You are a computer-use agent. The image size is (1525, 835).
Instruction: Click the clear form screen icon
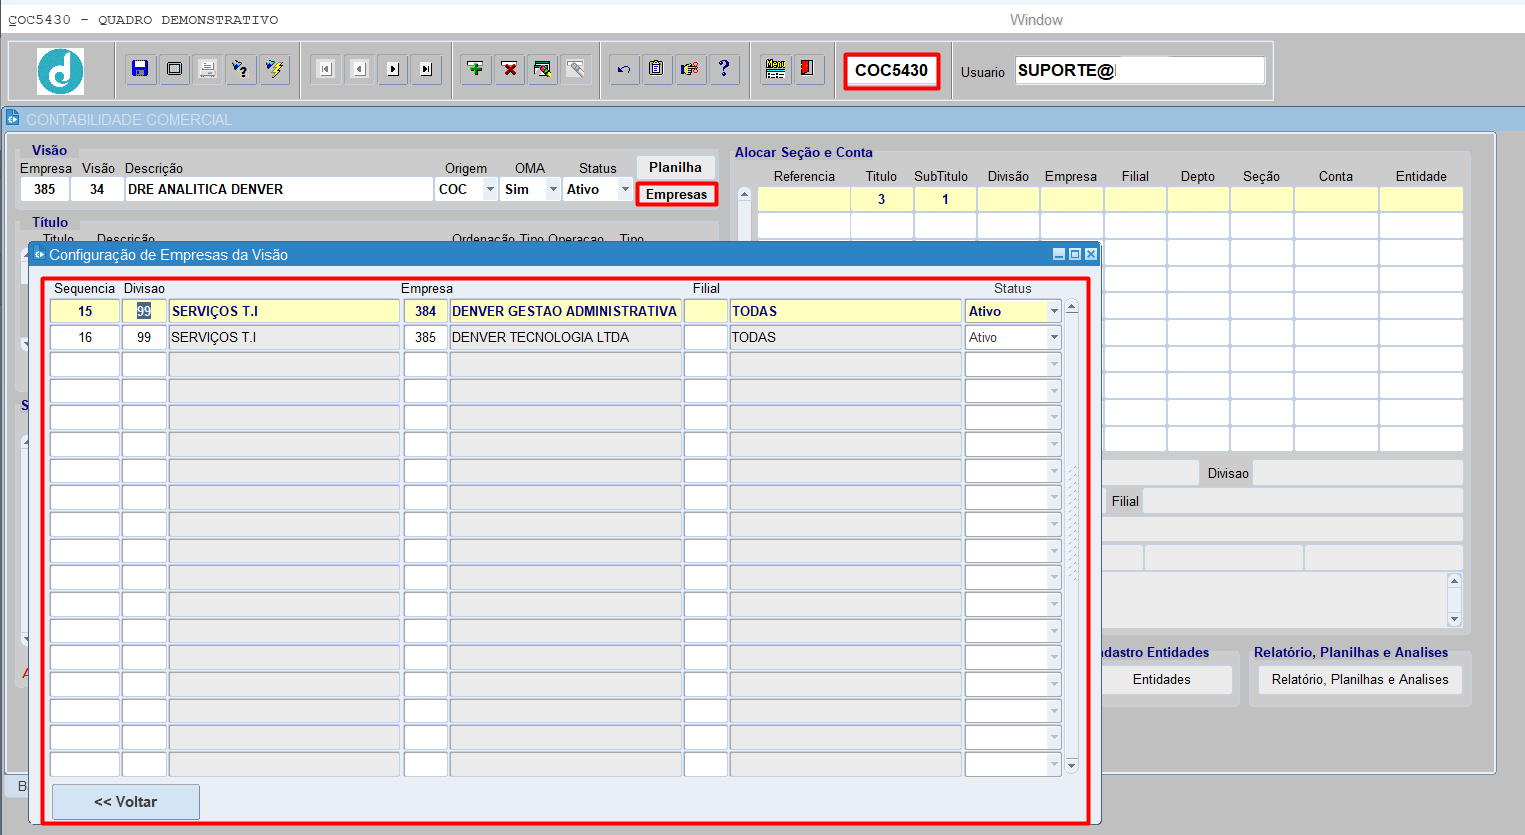pyautogui.click(x=174, y=69)
